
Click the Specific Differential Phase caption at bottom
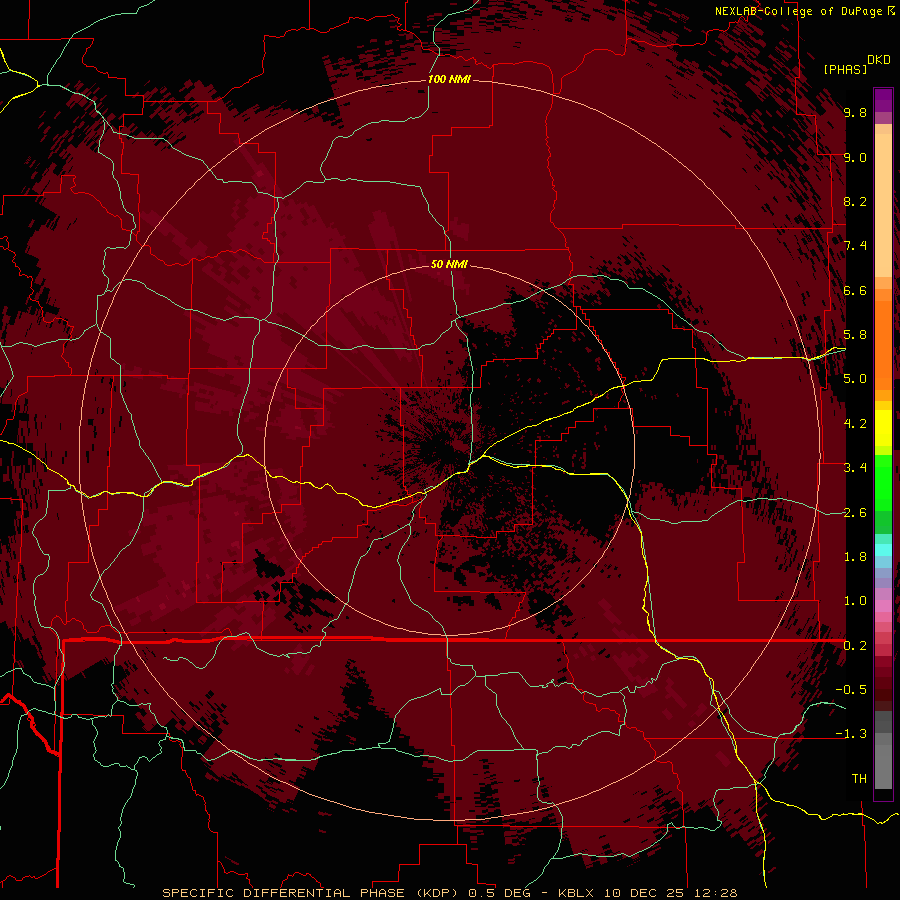449,893
